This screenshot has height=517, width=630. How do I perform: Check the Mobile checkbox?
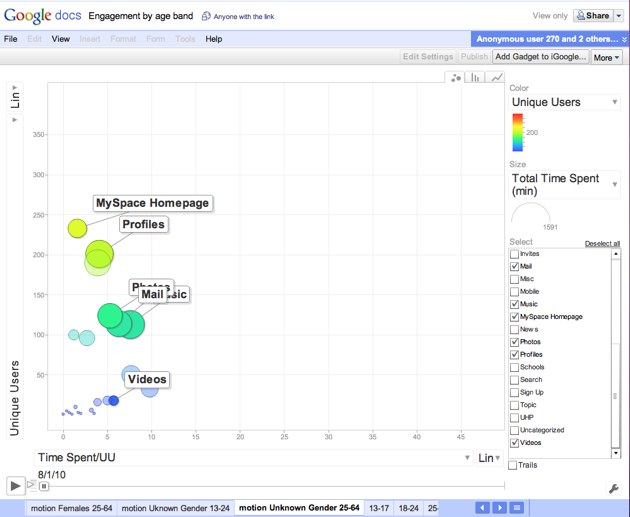514,292
